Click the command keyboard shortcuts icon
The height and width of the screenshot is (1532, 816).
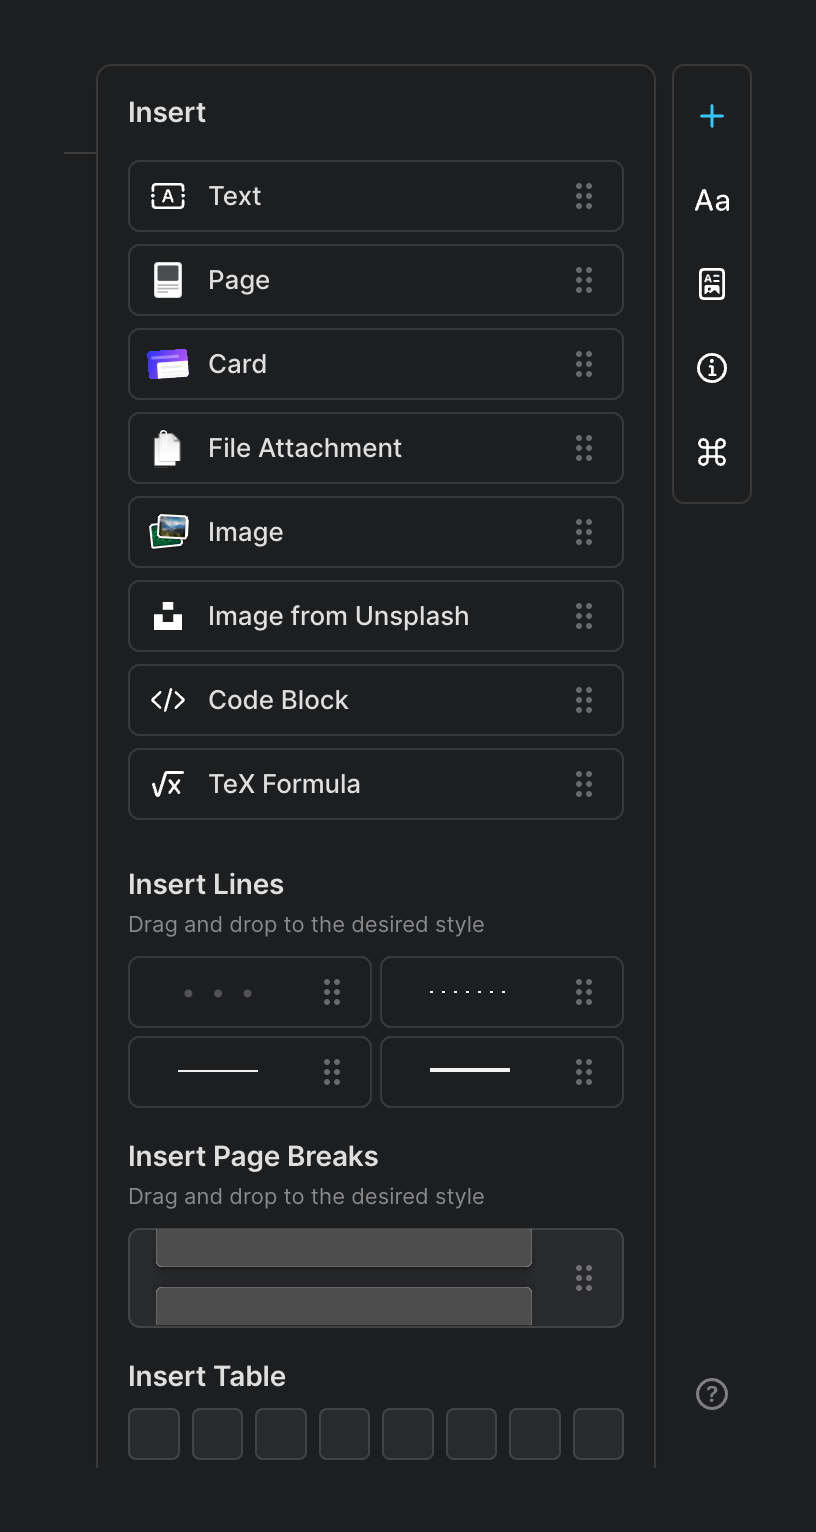tap(711, 452)
